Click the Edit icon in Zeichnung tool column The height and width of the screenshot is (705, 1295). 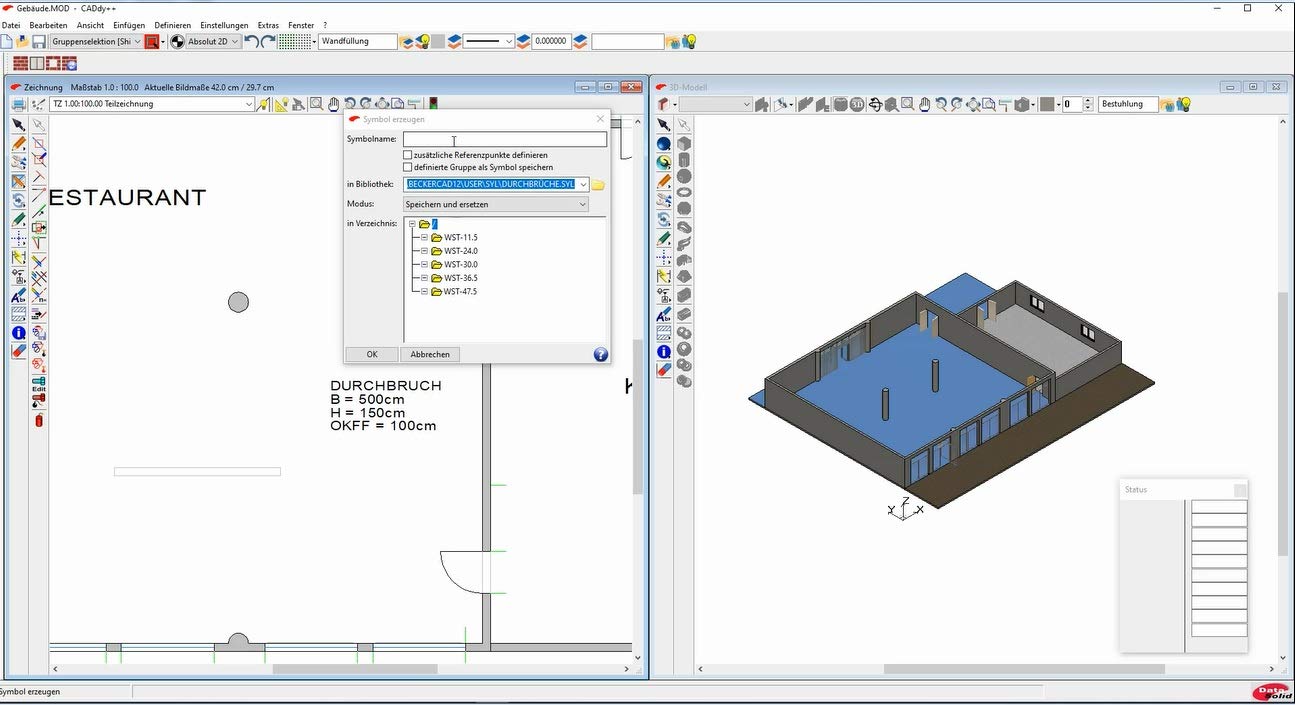pos(39,385)
